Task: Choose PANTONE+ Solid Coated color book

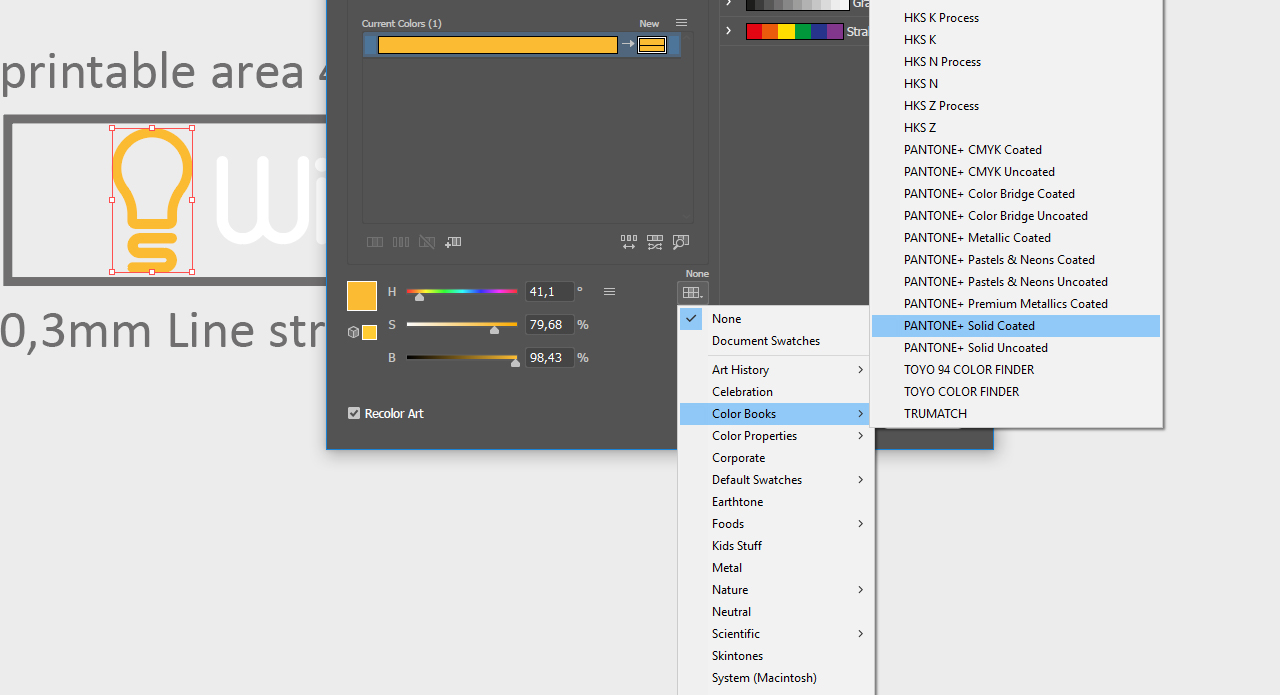Action: click(969, 326)
